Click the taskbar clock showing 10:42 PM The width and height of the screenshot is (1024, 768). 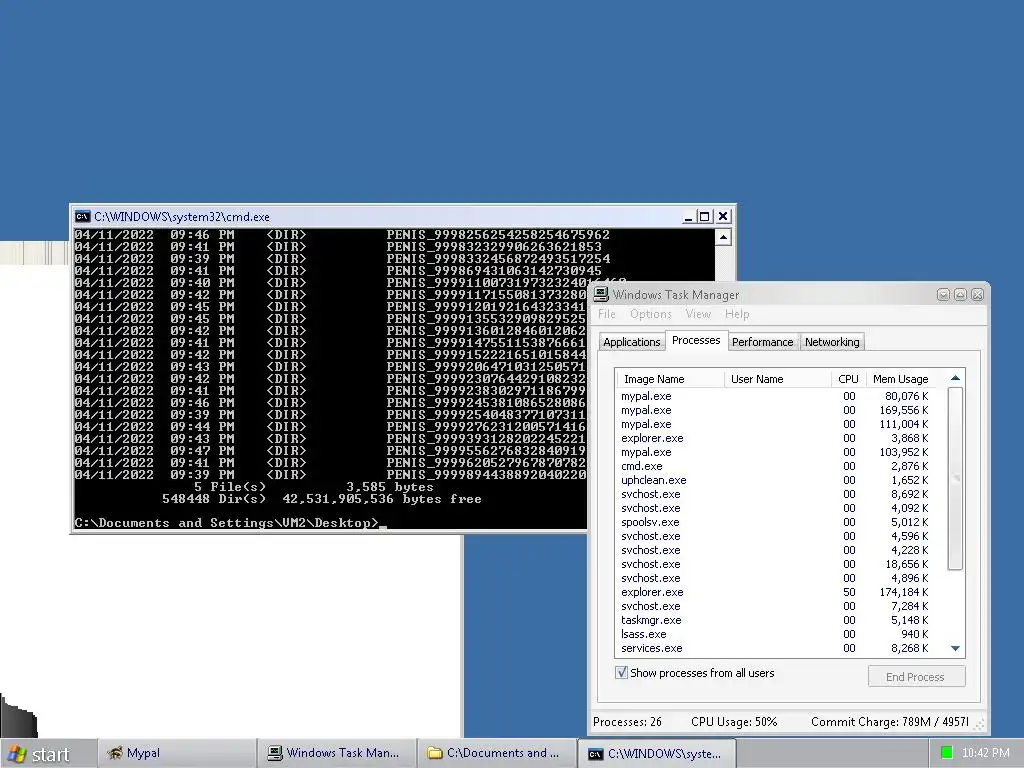click(x=985, y=753)
